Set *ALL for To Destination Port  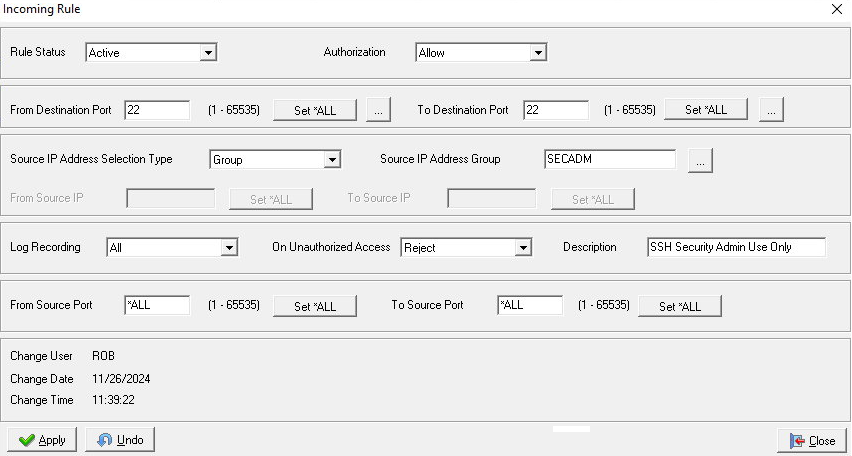click(x=706, y=111)
